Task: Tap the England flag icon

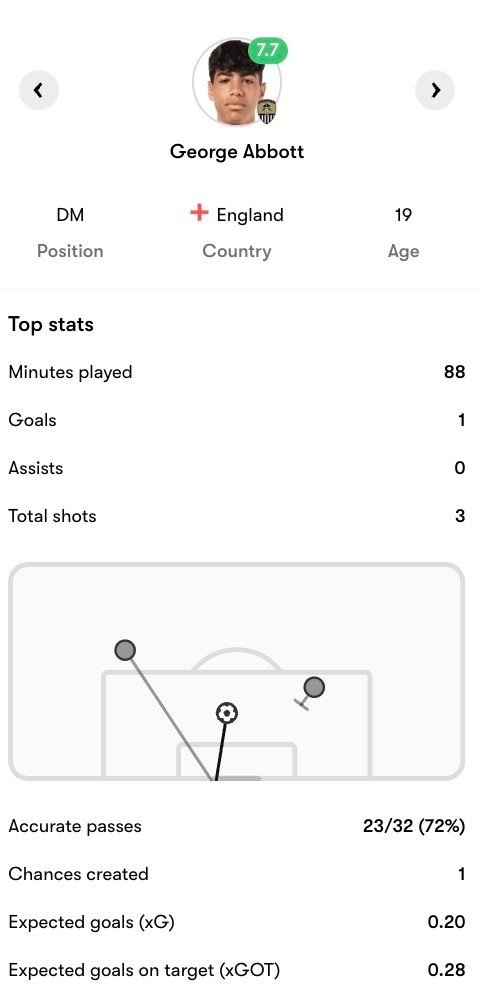Action: (x=200, y=214)
